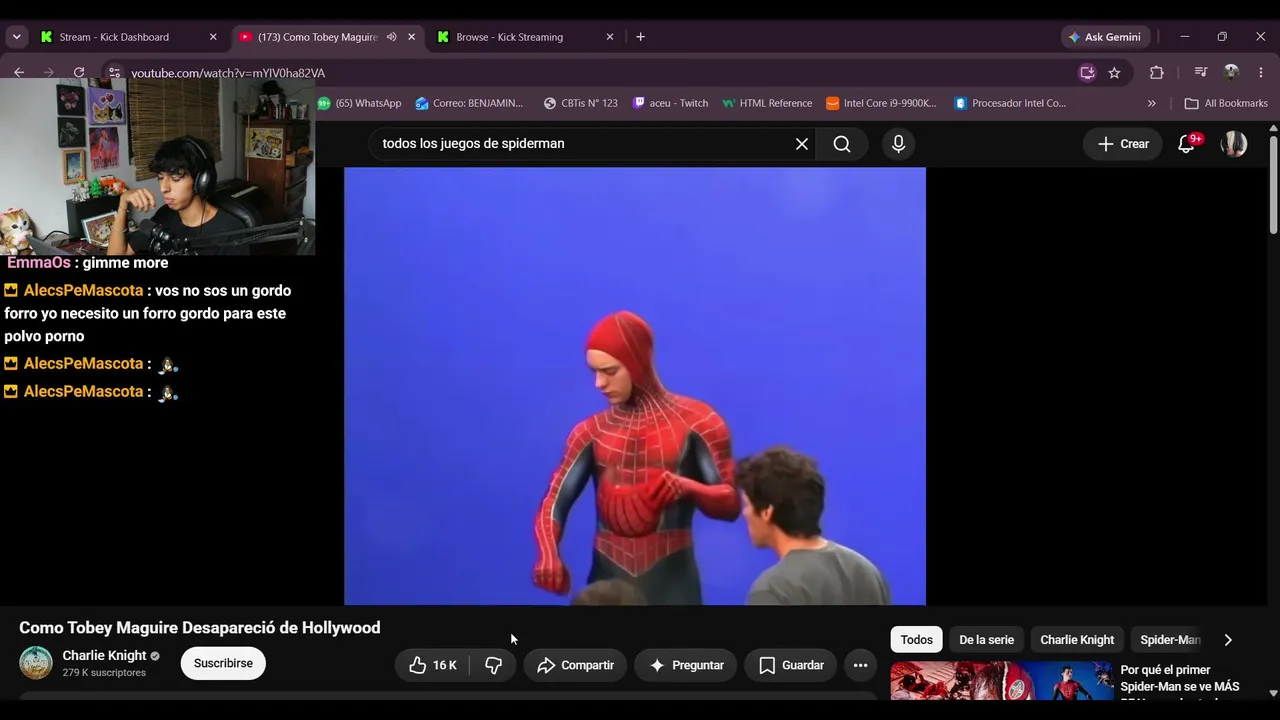The width and height of the screenshot is (1280, 720).
Task: Click the '279 K suscriptores' text
Action: (104, 673)
